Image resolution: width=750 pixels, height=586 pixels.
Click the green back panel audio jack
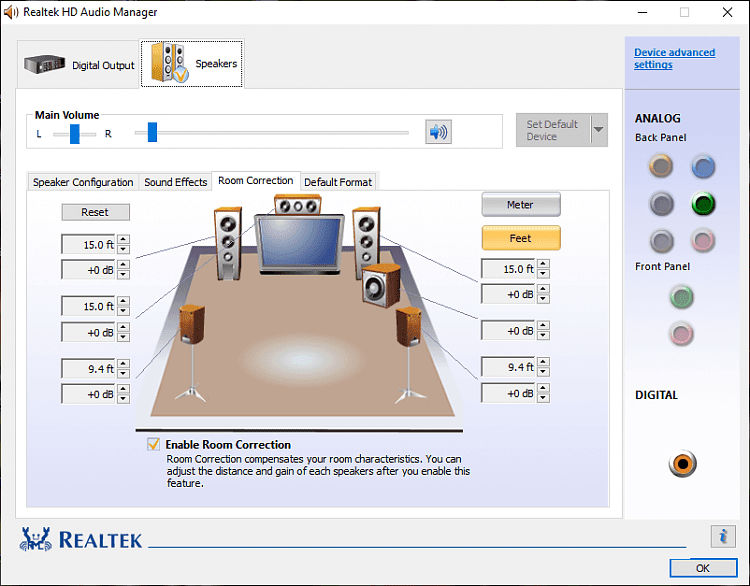pyautogui.click(x=703, y=204)
